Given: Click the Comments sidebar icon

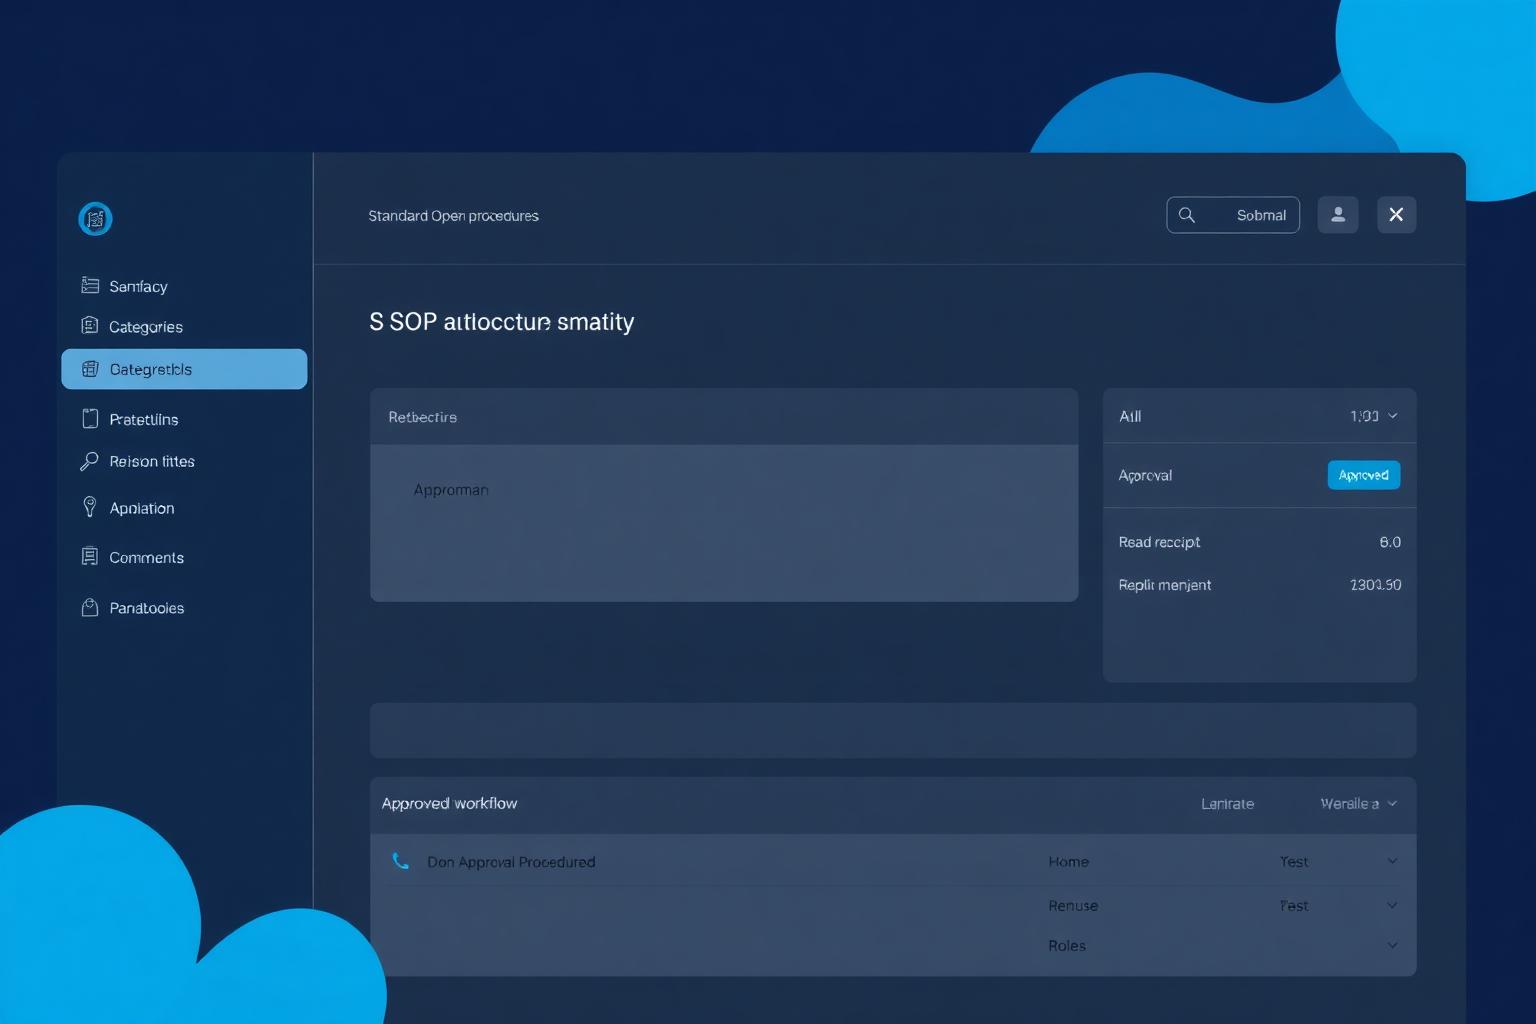Looking at the screenshot, I should pyautogui.click(x=90, y=556).
